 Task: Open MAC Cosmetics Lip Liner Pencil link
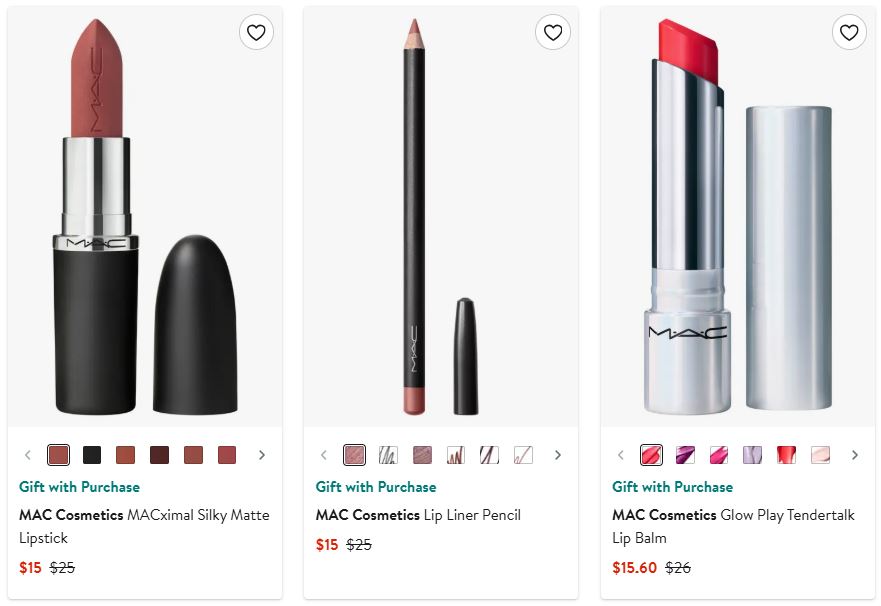(432, 515)
